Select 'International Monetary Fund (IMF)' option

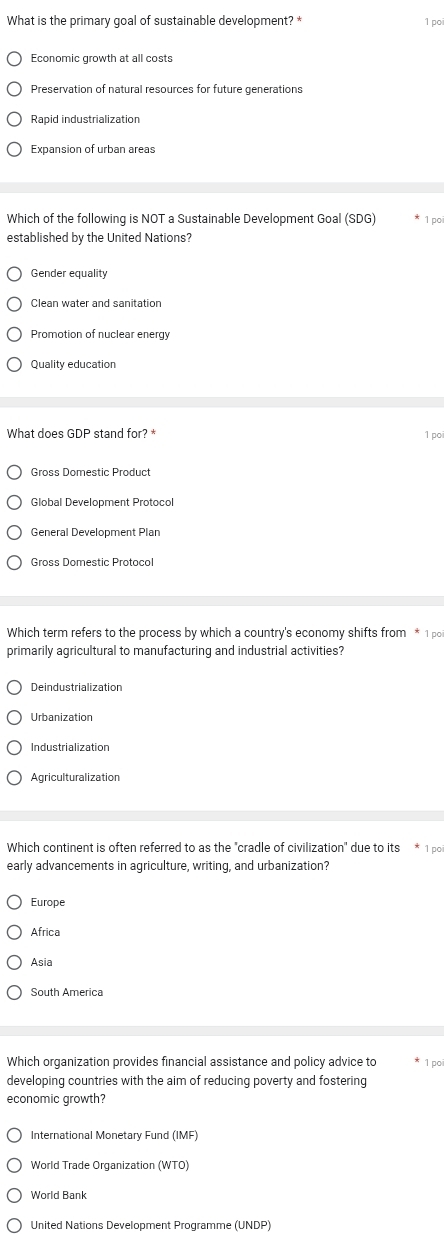[14, 1135]
